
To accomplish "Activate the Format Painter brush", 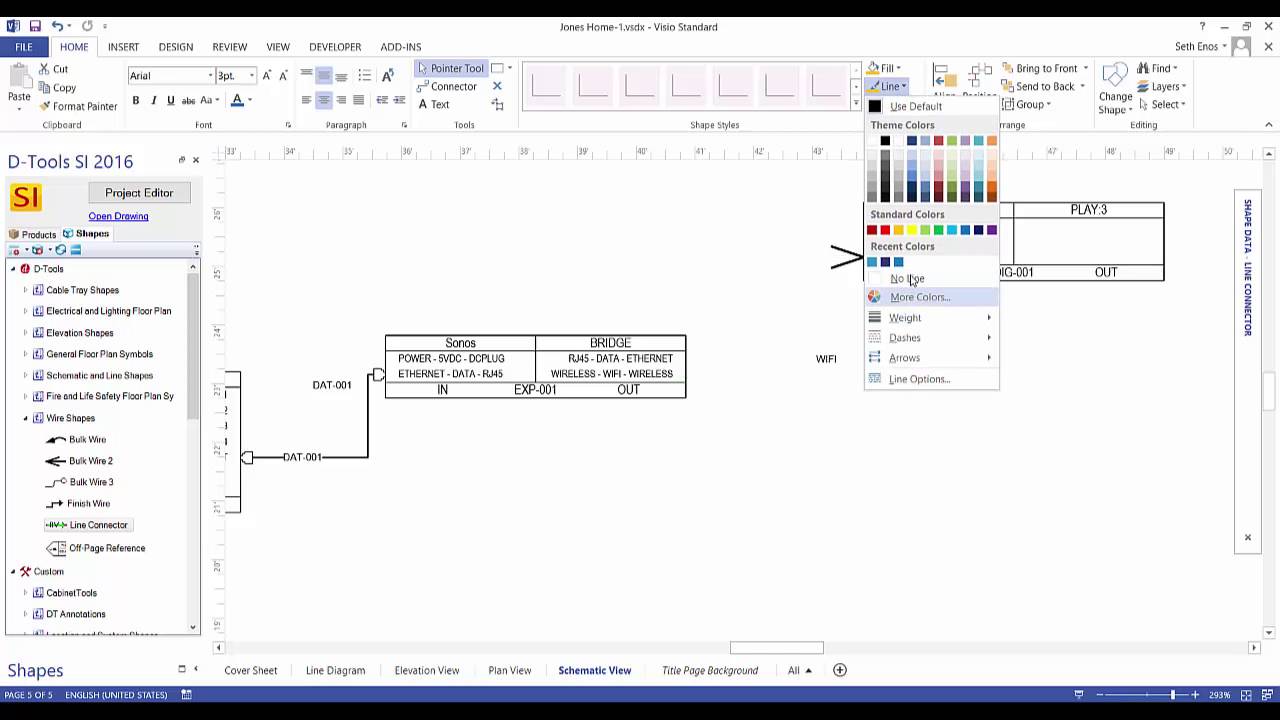I will click(x=45, y=106).
